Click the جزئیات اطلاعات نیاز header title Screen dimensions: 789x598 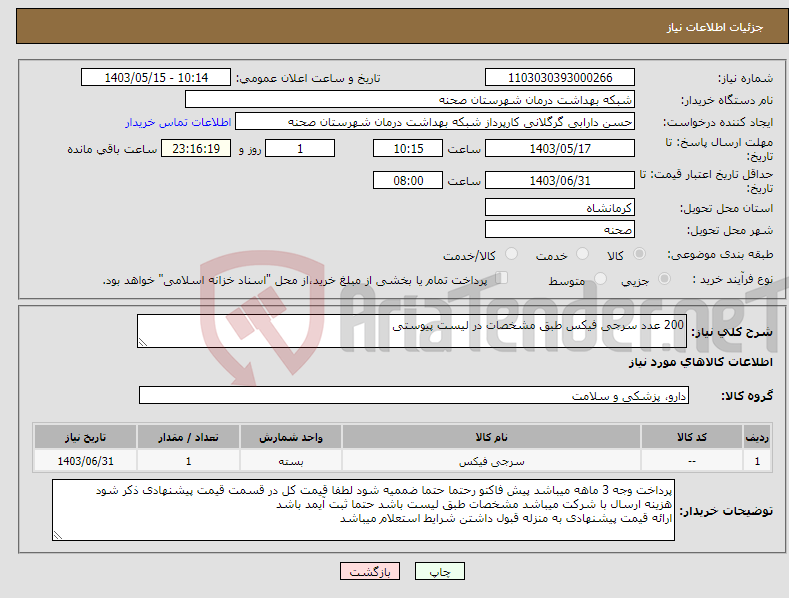point(715,27)
